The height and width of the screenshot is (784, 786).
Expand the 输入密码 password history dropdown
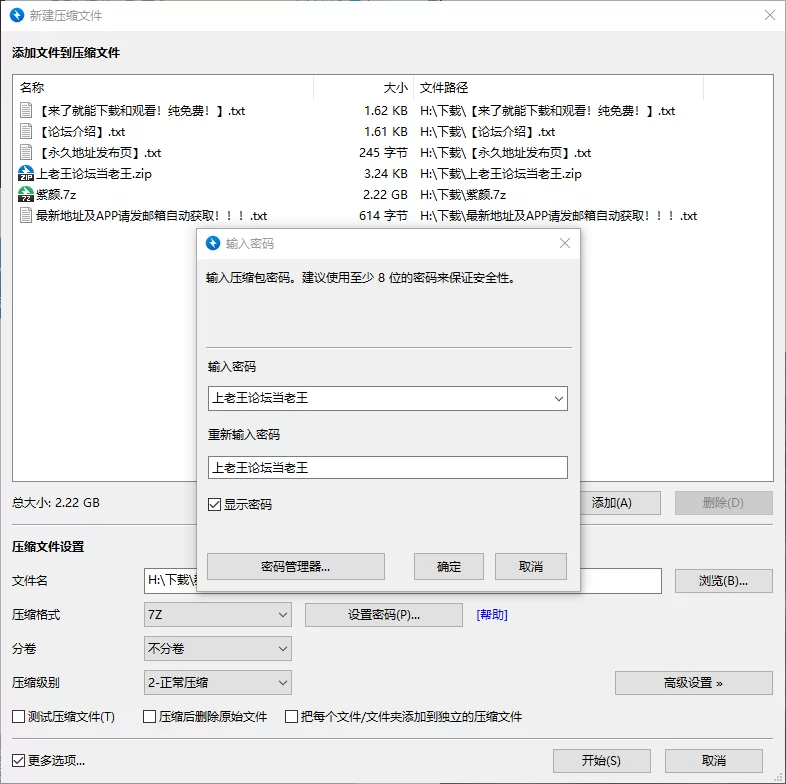click(558, 399)
